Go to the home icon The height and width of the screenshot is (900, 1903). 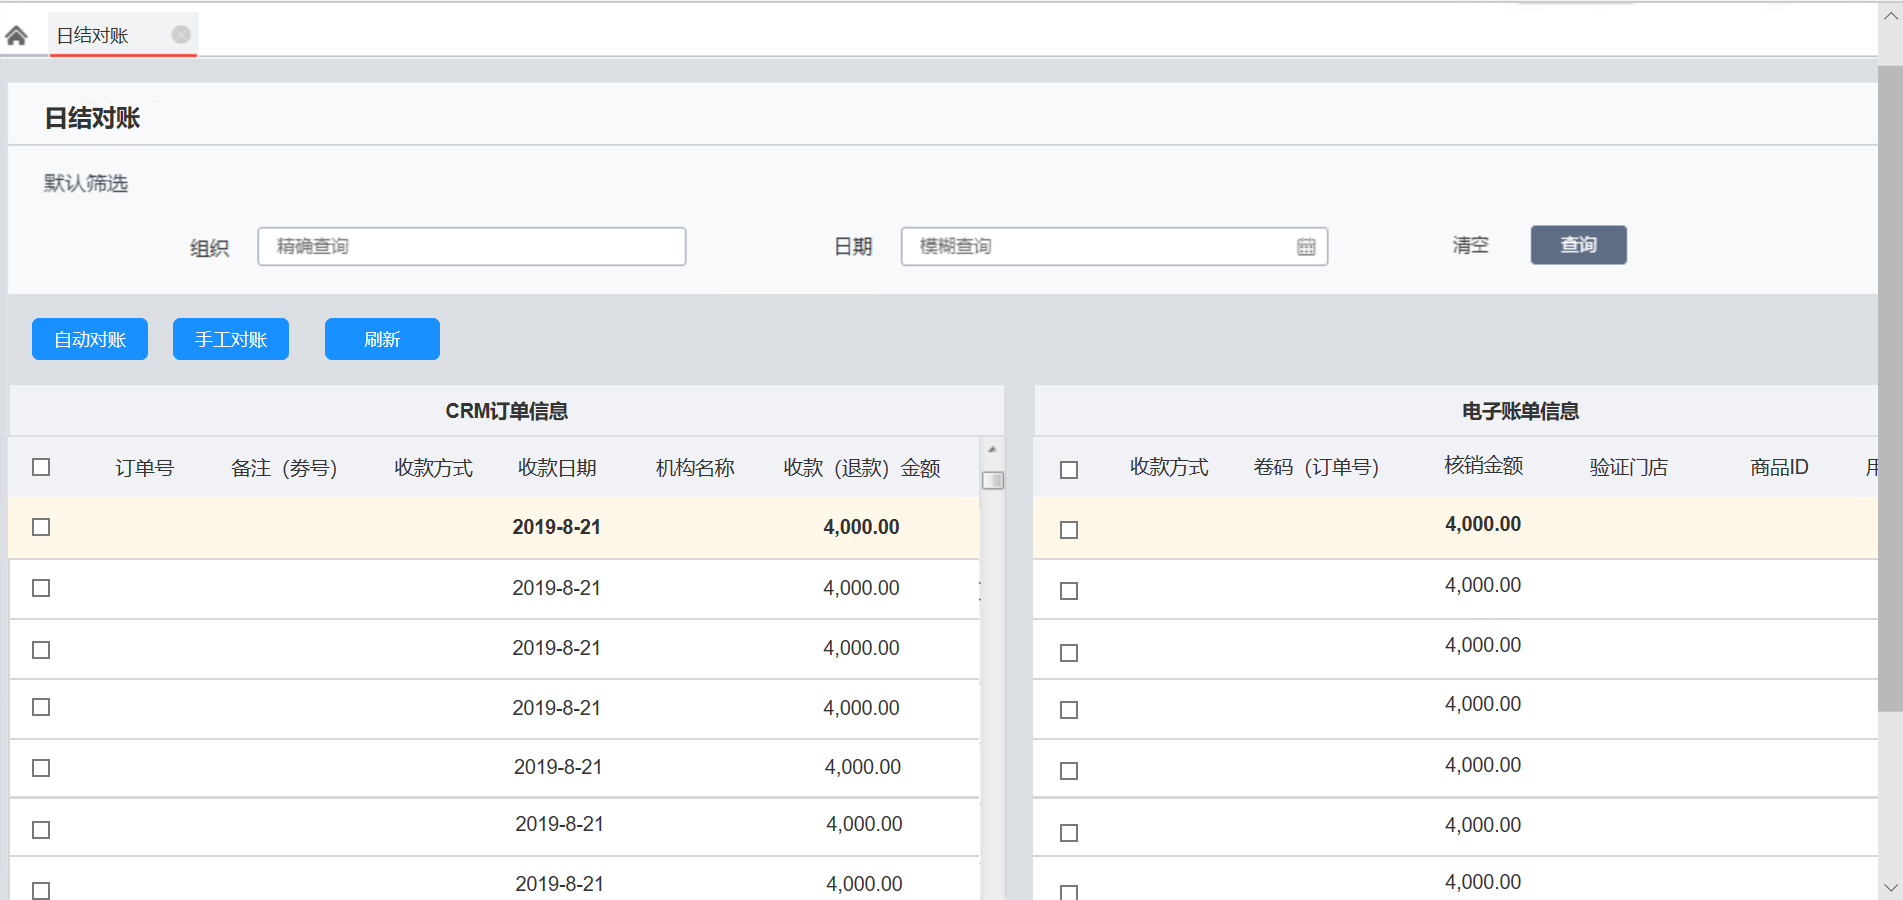click(x=16, y=36)
